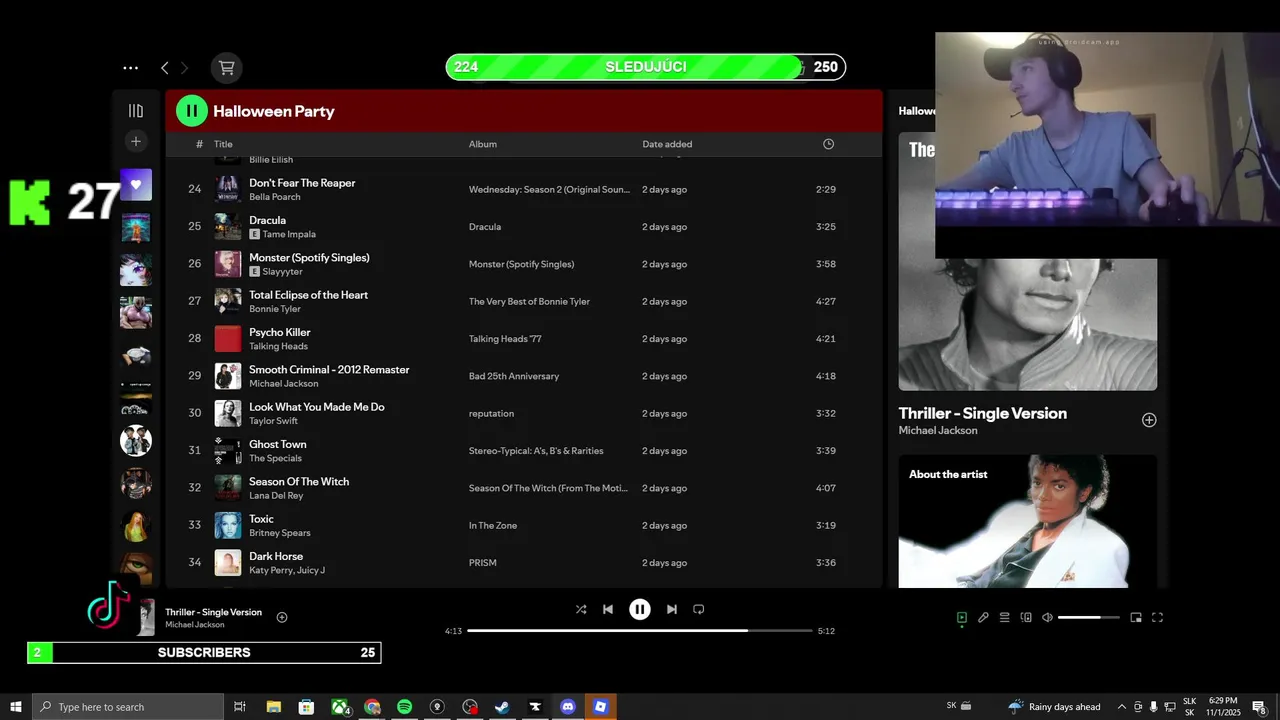Screen dimensions: 1280x720
Task: Toggle the Now Playing view icon
Action: (x=962, y=618)
